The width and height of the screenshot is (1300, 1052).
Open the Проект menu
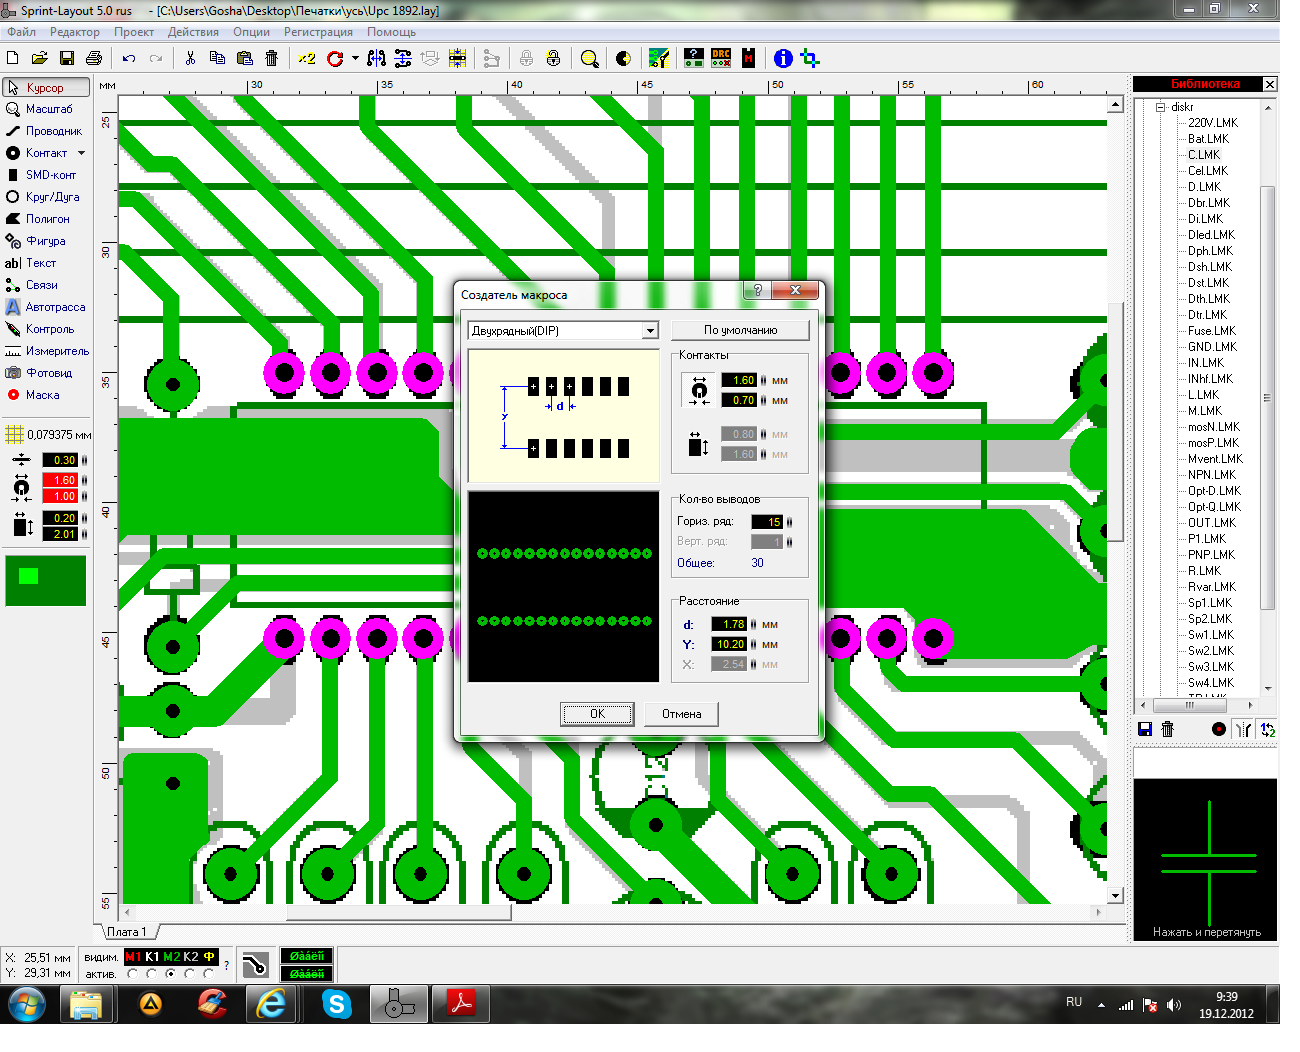pos(134,32)
